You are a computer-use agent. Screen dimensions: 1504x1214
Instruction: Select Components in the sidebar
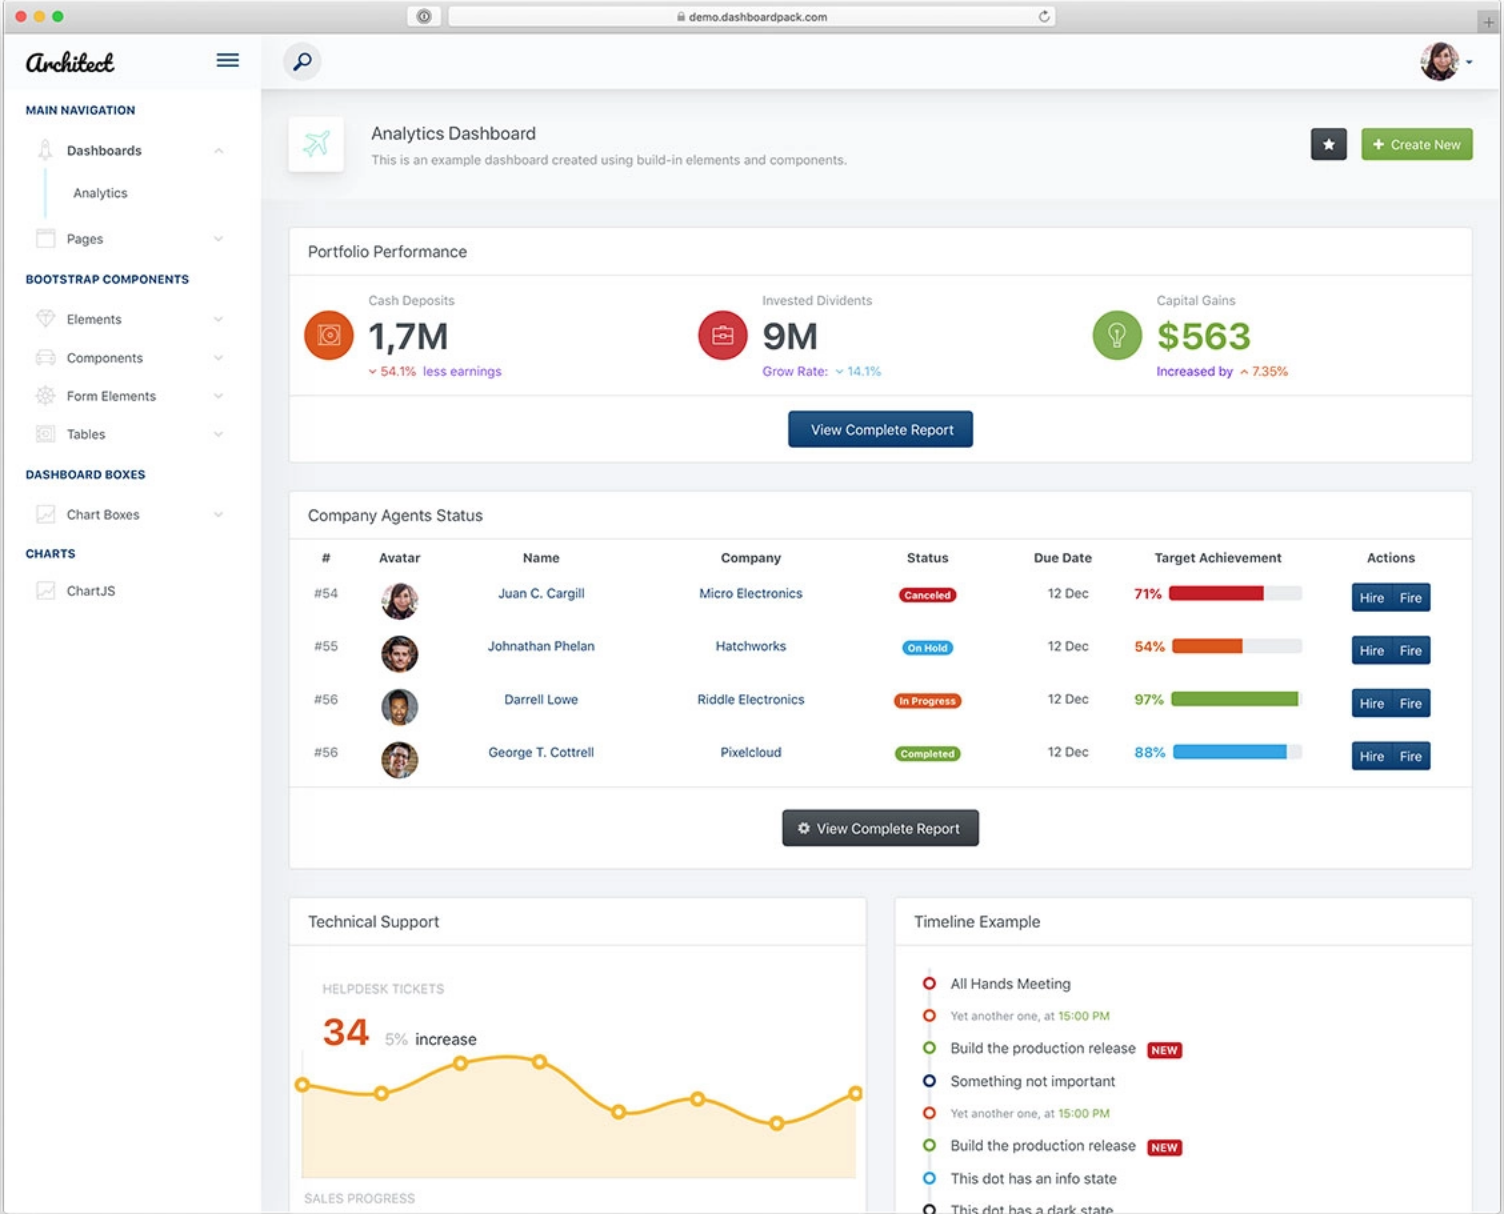[105, 358]
